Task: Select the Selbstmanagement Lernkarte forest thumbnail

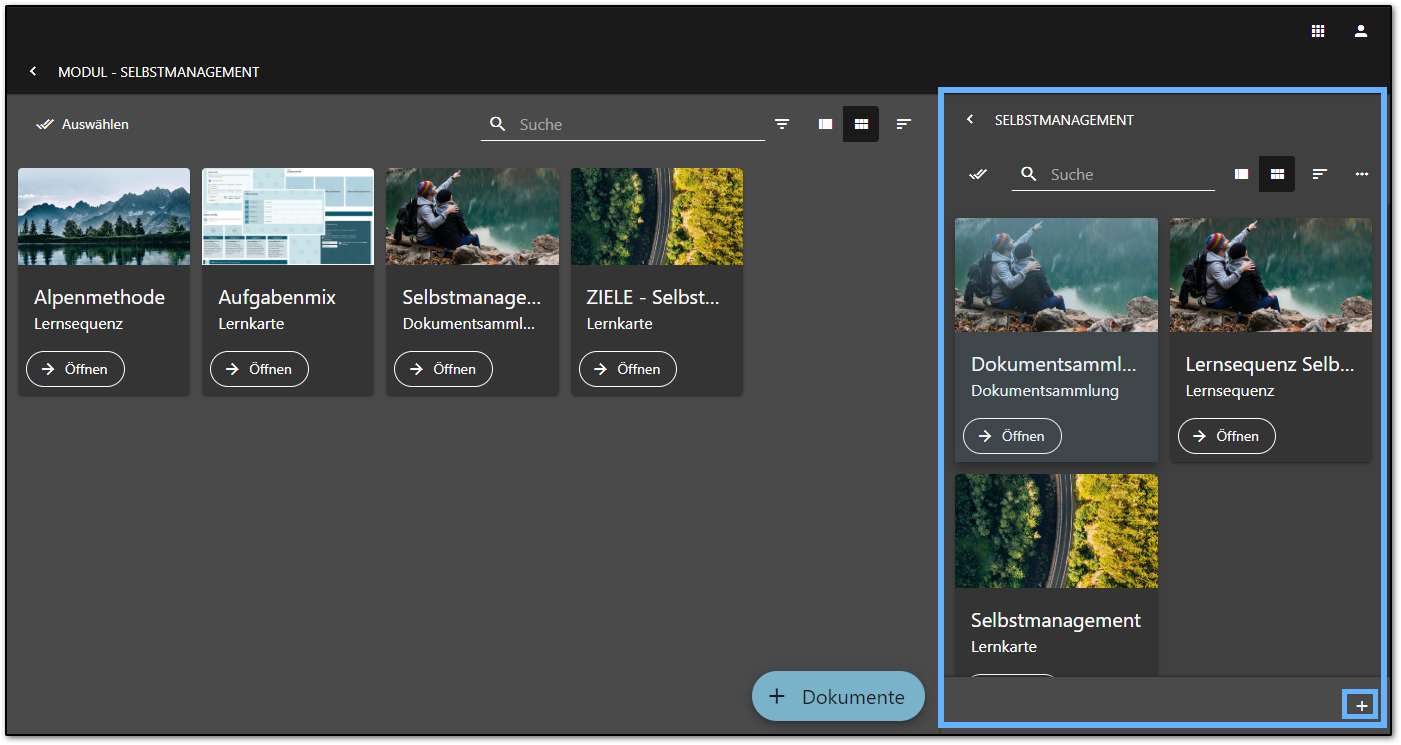Action: pyautogui.click(x=1056, y=531)
